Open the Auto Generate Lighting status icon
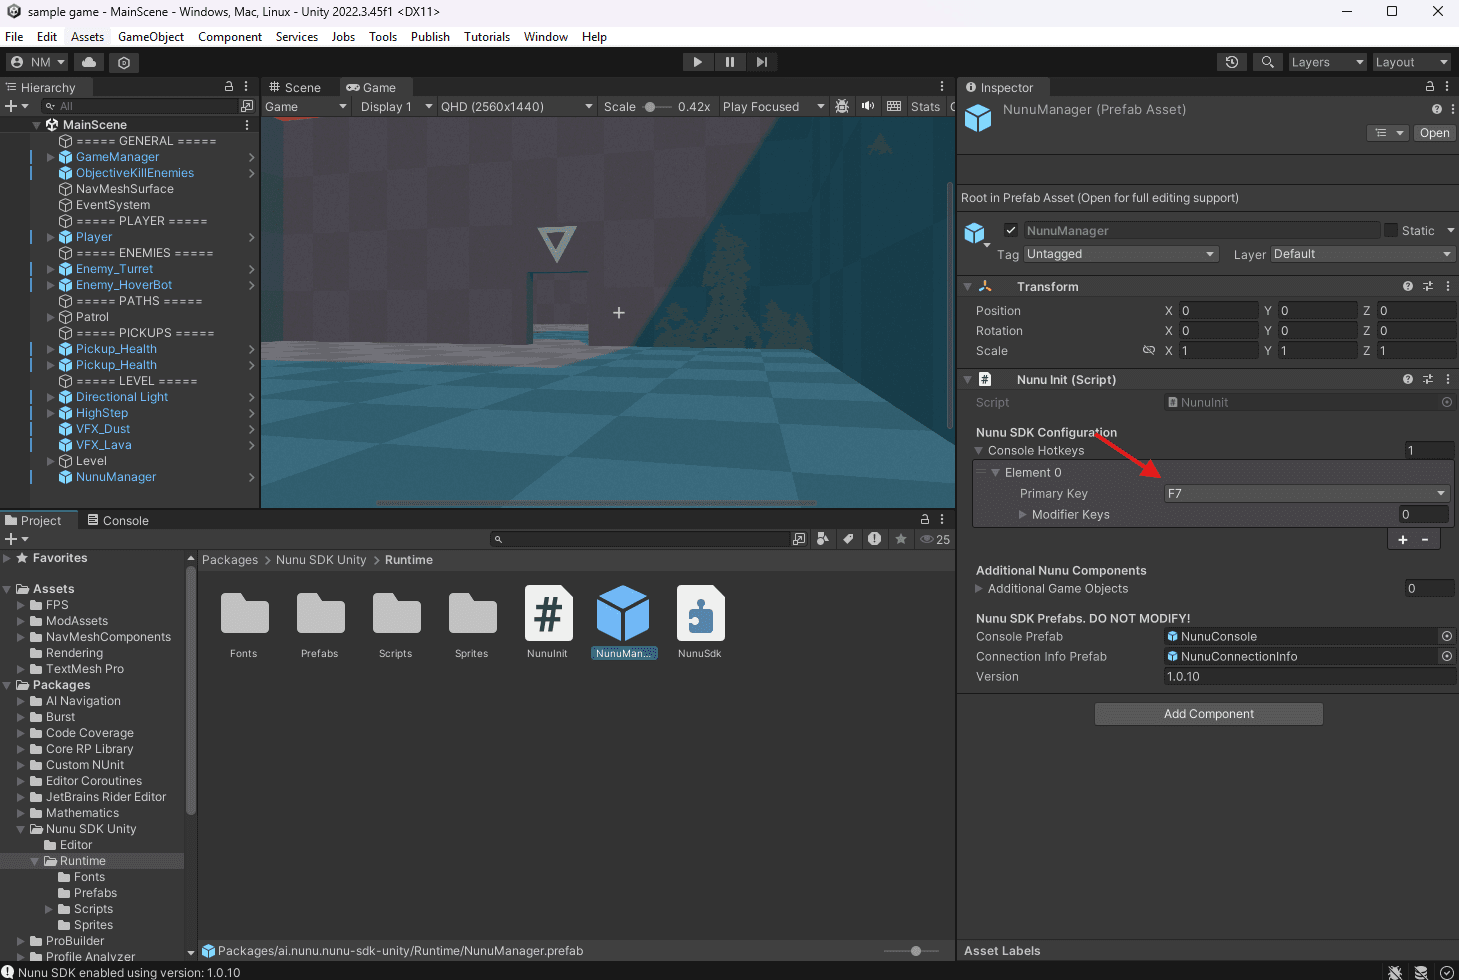 click(x=1421, y=972)
